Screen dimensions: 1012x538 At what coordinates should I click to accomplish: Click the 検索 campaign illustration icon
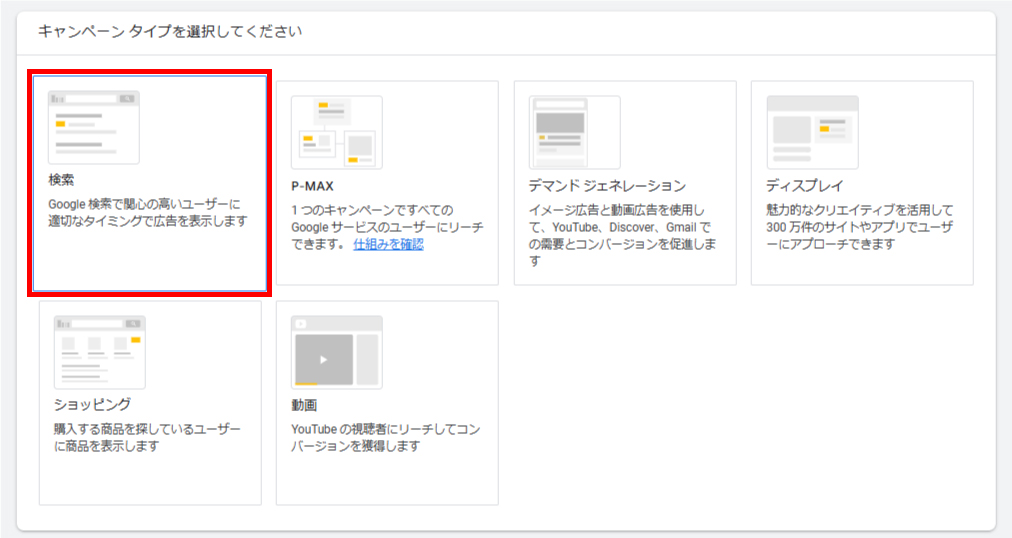[94, 127]
